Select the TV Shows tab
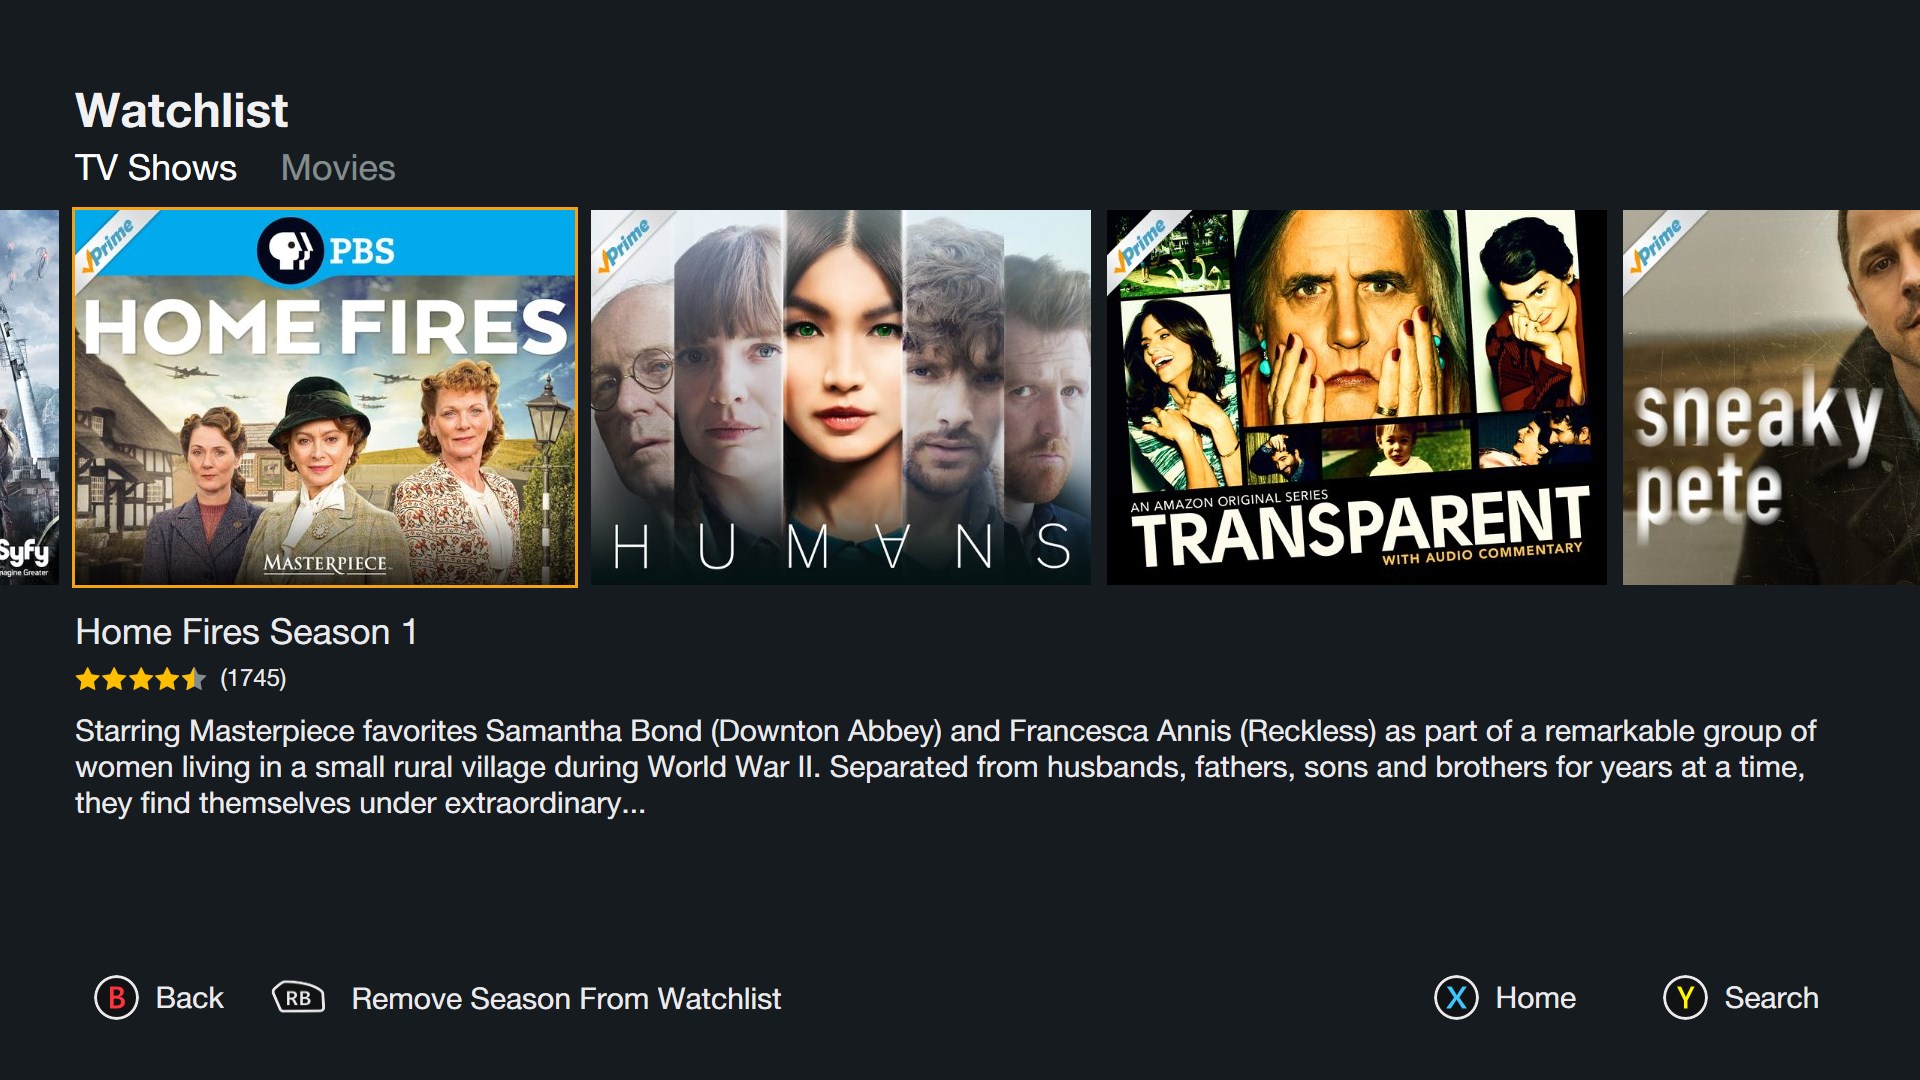This screenshot has height=1080, width=1920. [x=156, y=168]
